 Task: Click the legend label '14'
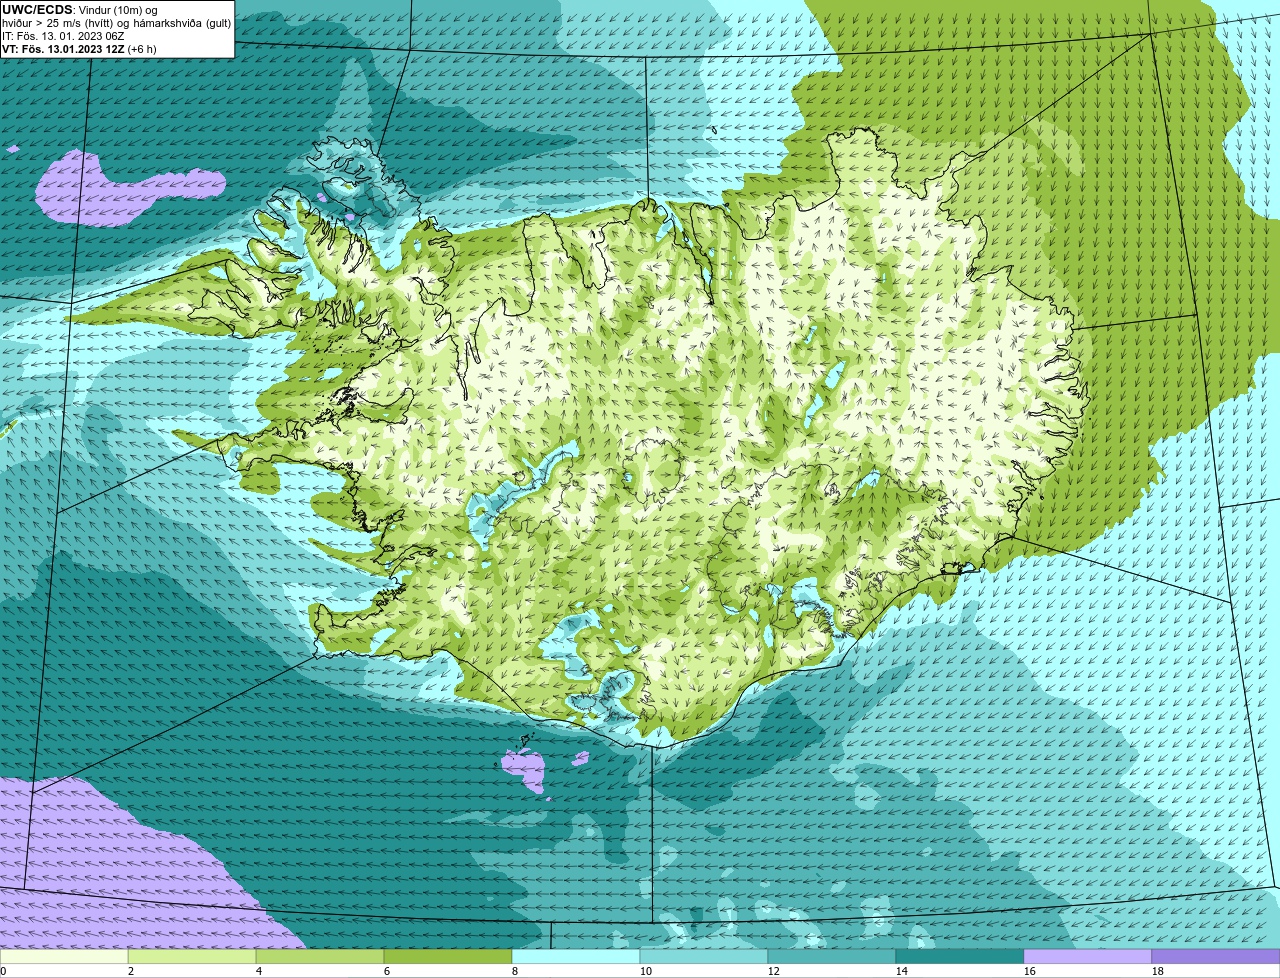pyautogui.click(x=902, y=971)
